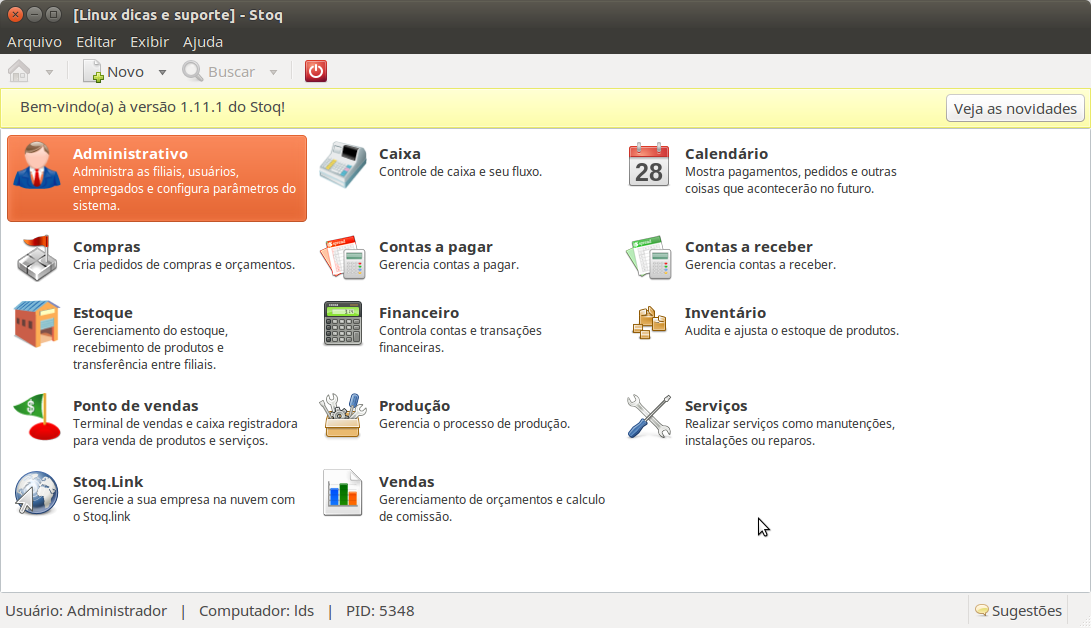Click the Calendário title label
1091x628 pixels.
point(726,154)
